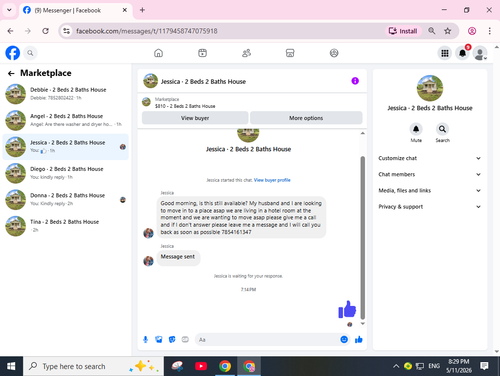Expand Customize chat section
This screenshot has width=500, height=376.
[430, 158]
